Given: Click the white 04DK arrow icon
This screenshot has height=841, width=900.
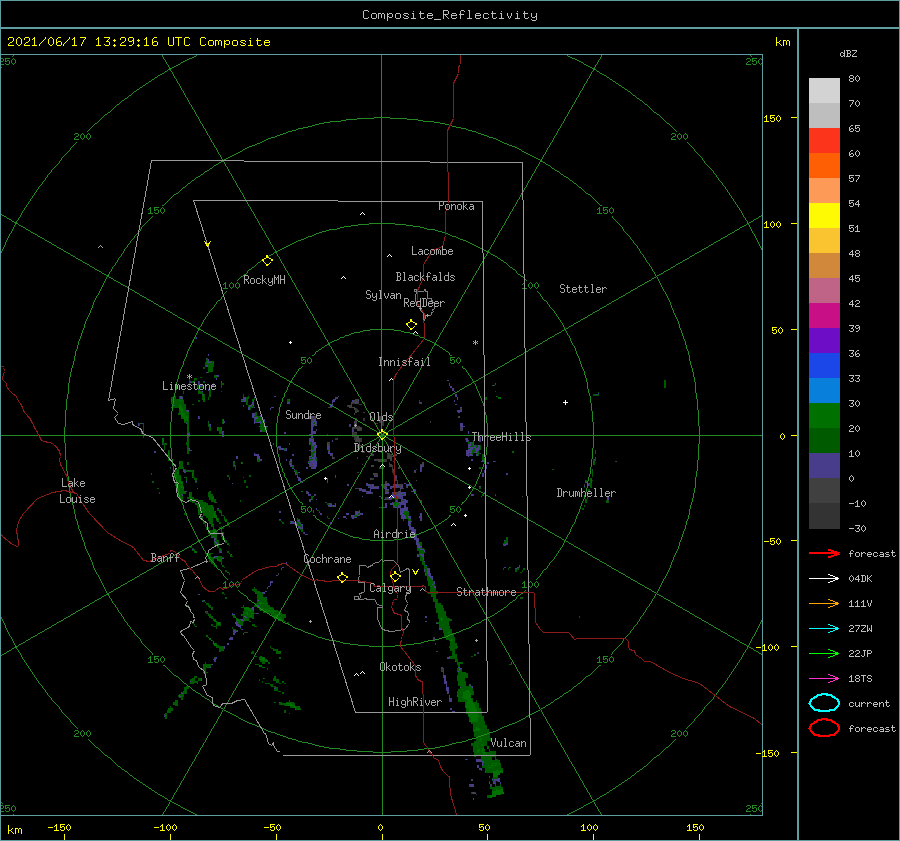Looking at the screenshot, I should click(x=824, y=579).
